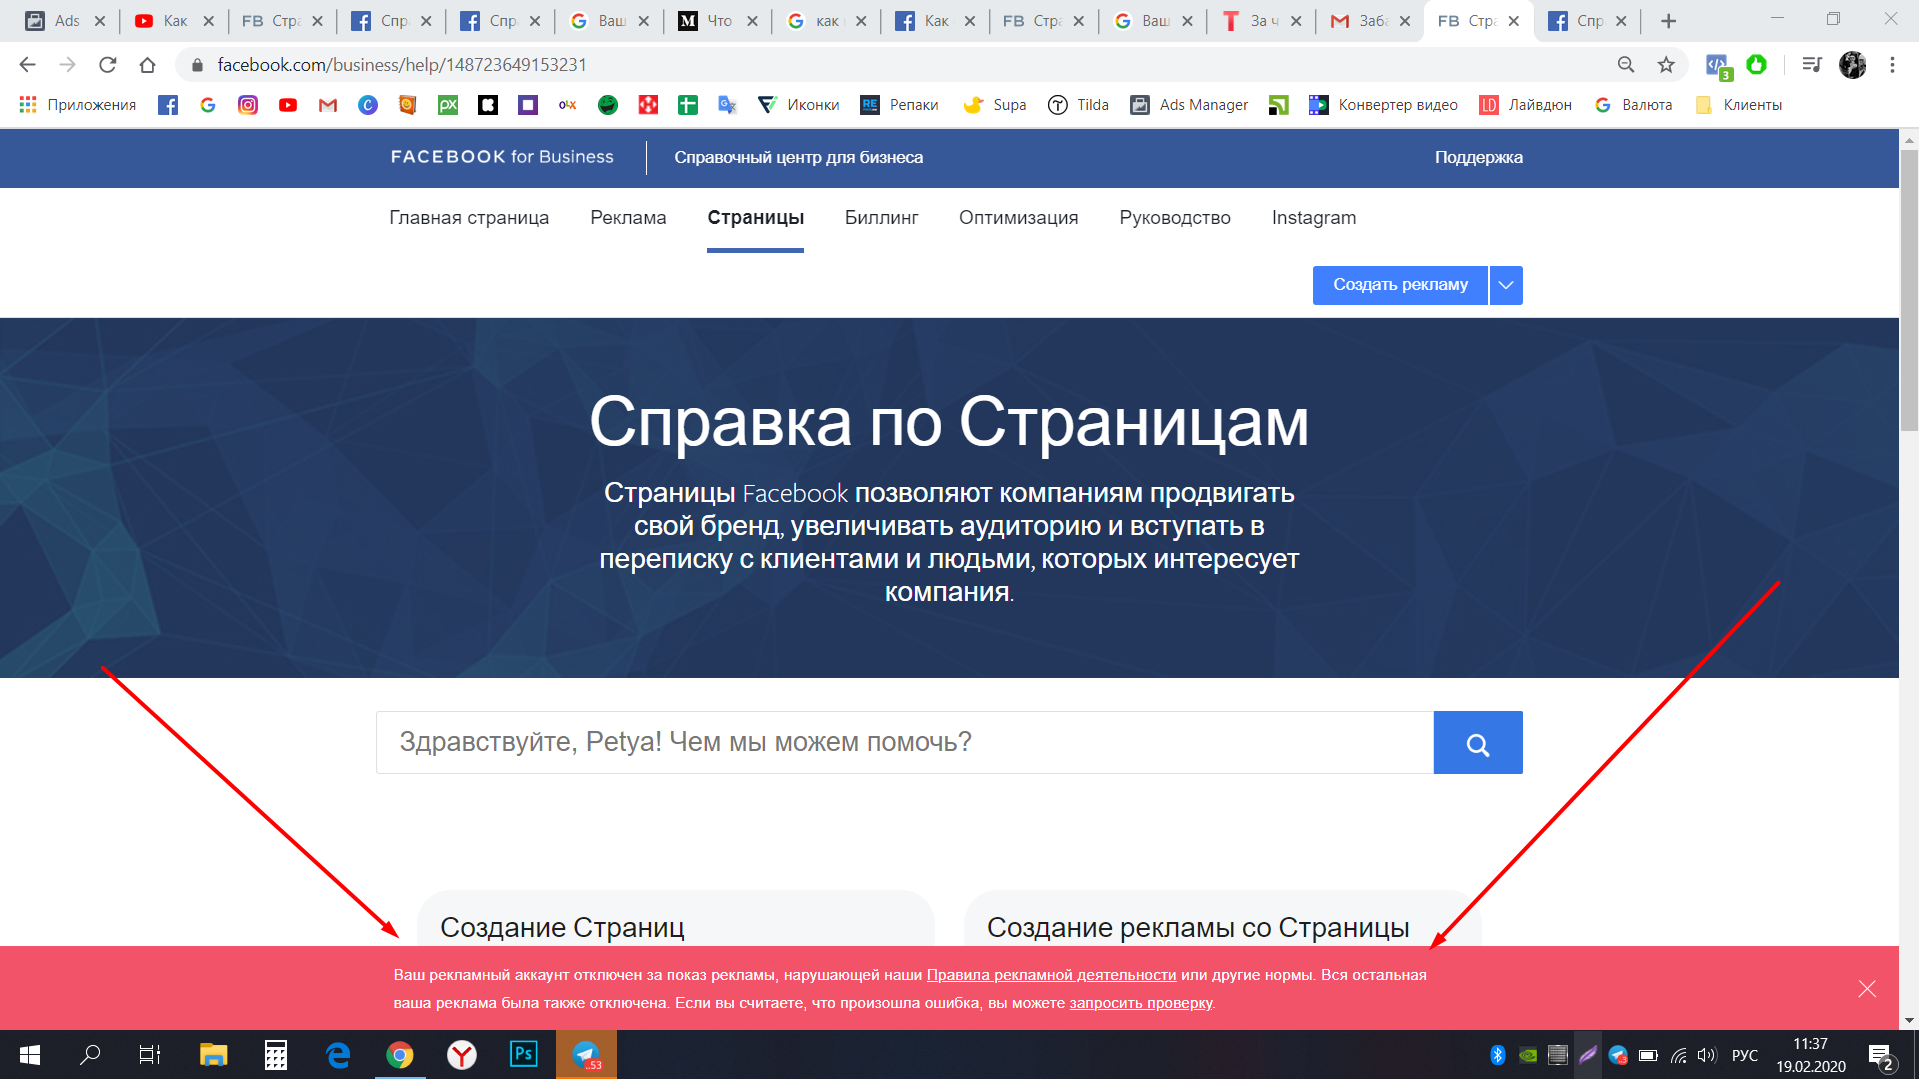Click the blue extension icon with badge 3
This screenshot has height=1079, width=1919.
pos(1718,66)
